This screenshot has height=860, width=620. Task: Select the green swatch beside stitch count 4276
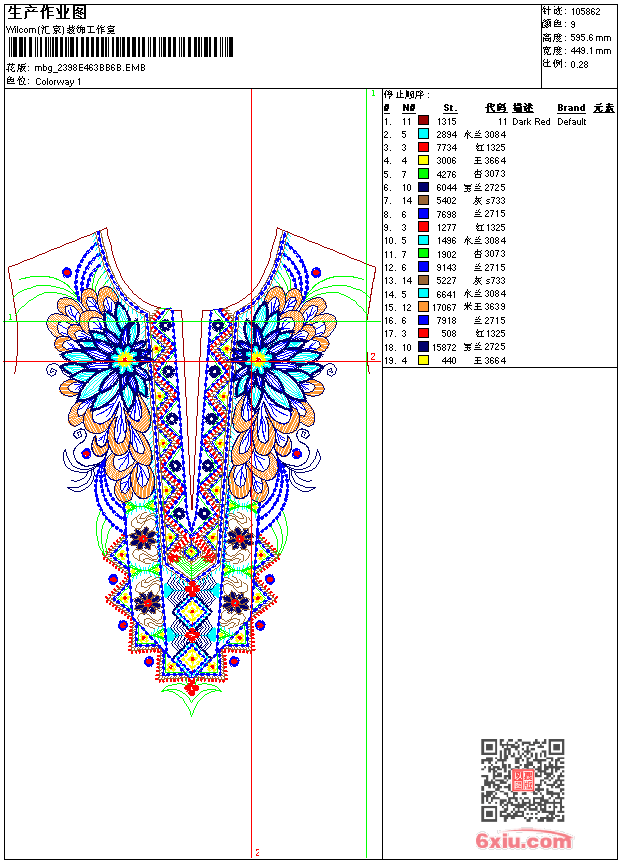tap(424, 173)
